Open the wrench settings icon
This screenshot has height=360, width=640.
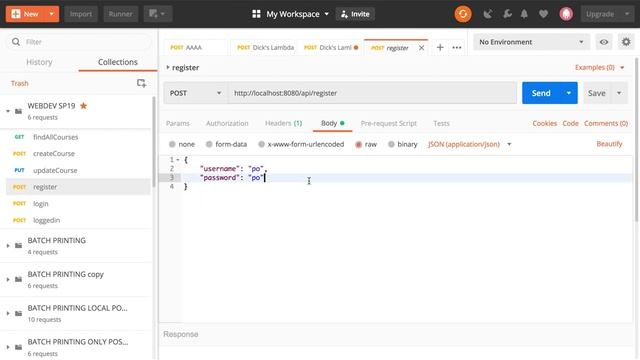tap(507, 14)
